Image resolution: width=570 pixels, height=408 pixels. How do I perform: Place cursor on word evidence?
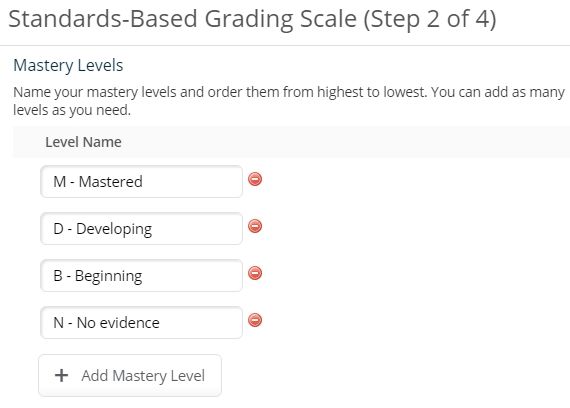click(x=129, y=323)
